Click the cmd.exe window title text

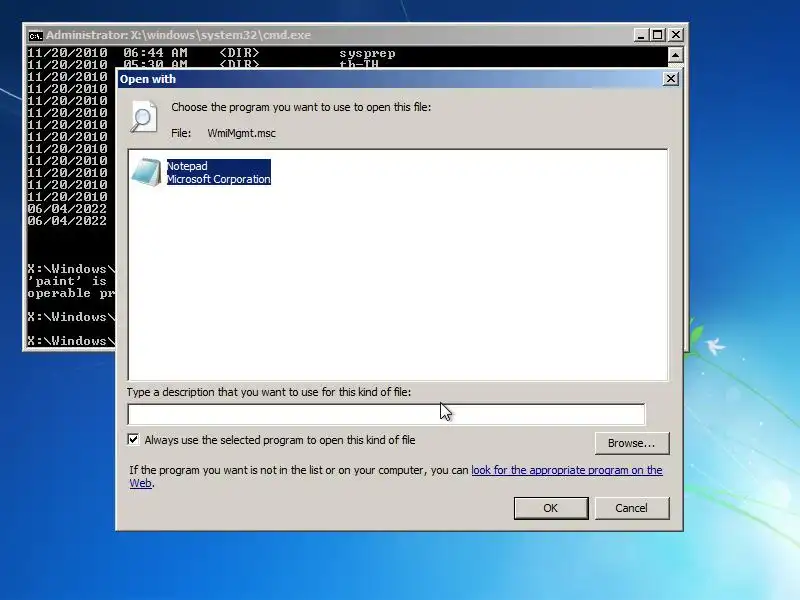click(x=179, y=35)
